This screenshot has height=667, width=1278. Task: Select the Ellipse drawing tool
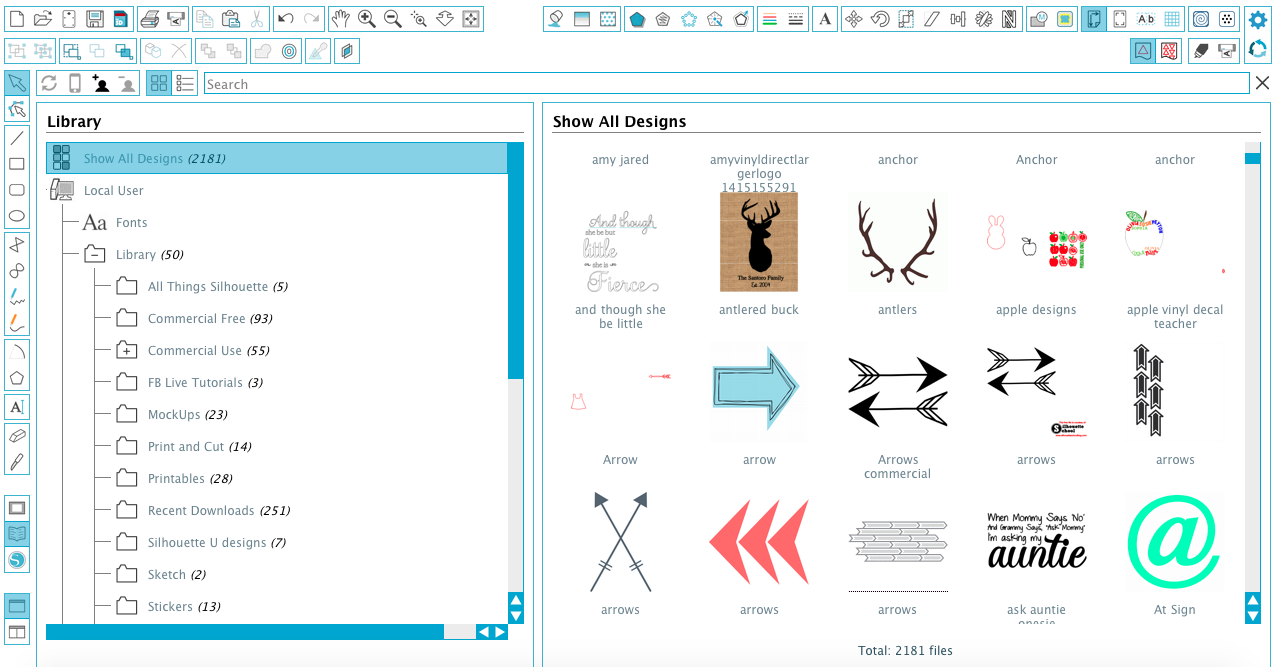coord(15,216)
